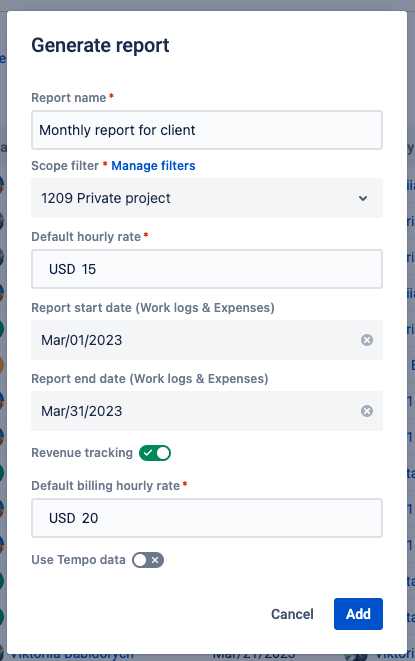Screen dimensions: 415x661
Task: Click the Use Tempo data label text
Action: tap(78, 560)
